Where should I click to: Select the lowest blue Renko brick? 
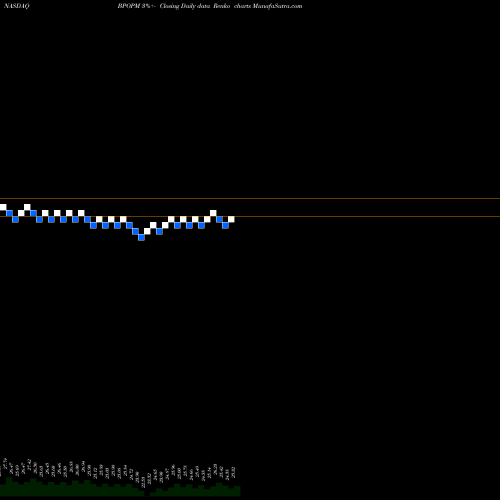(141, 237)
